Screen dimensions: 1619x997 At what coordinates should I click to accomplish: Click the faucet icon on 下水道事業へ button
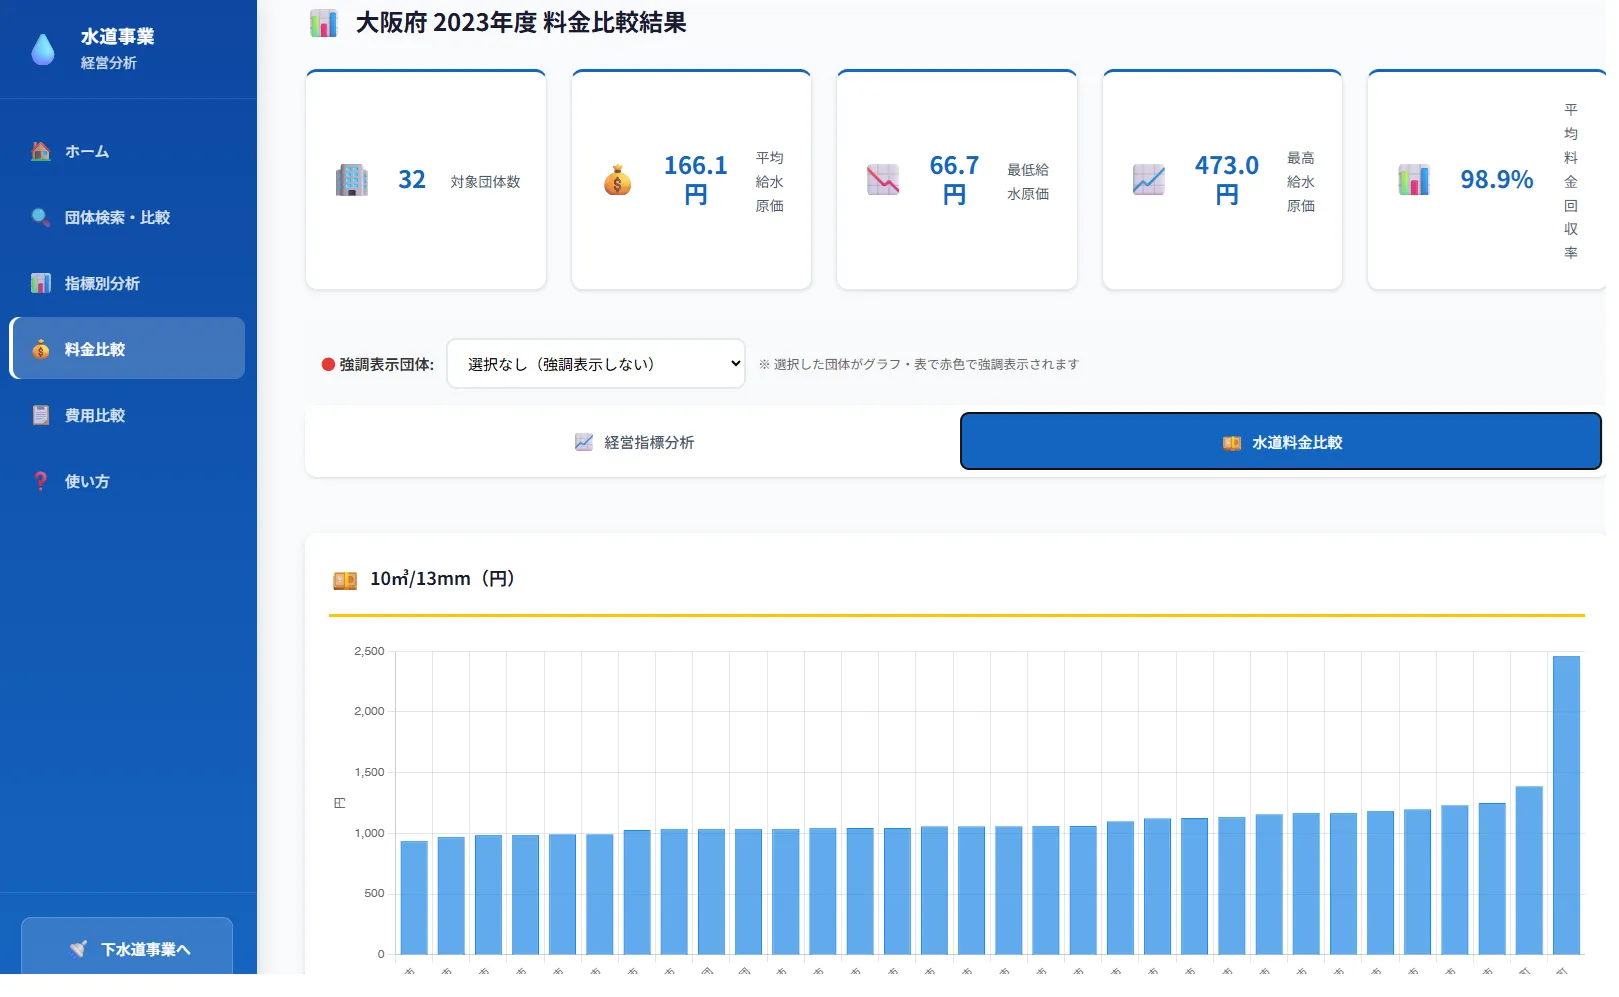pos(78,949)
